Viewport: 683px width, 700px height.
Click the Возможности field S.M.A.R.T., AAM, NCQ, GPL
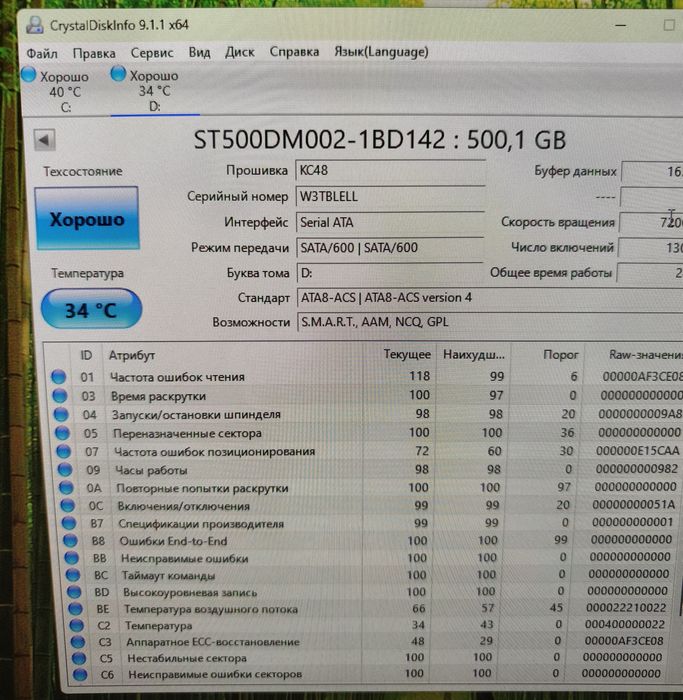click(x=490, y=322)
